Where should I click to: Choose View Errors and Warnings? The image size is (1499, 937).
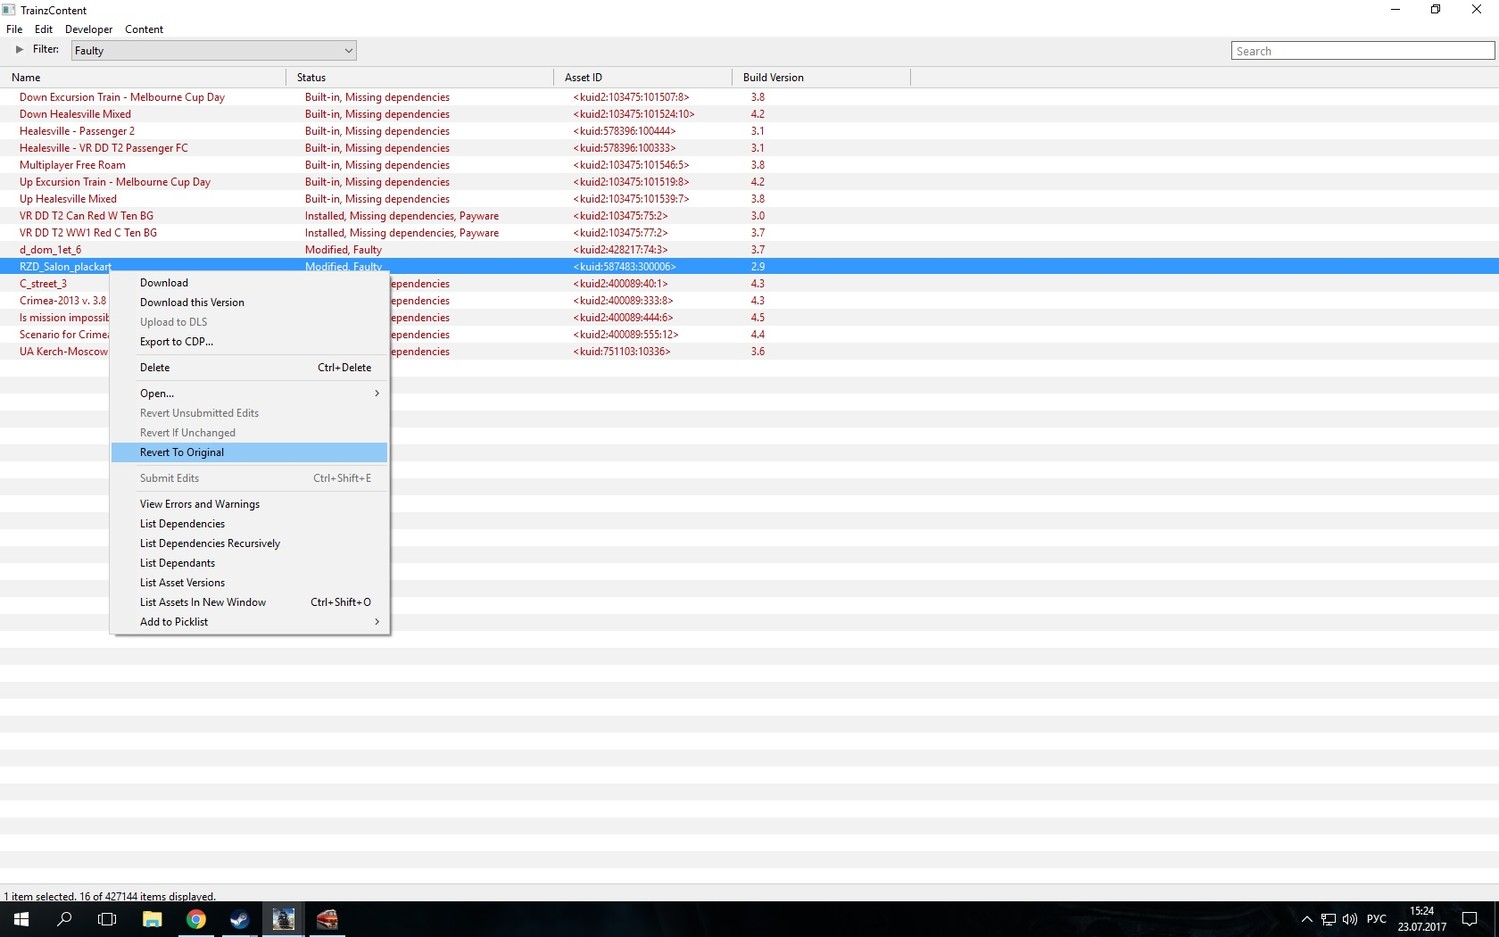pos(200,504)
